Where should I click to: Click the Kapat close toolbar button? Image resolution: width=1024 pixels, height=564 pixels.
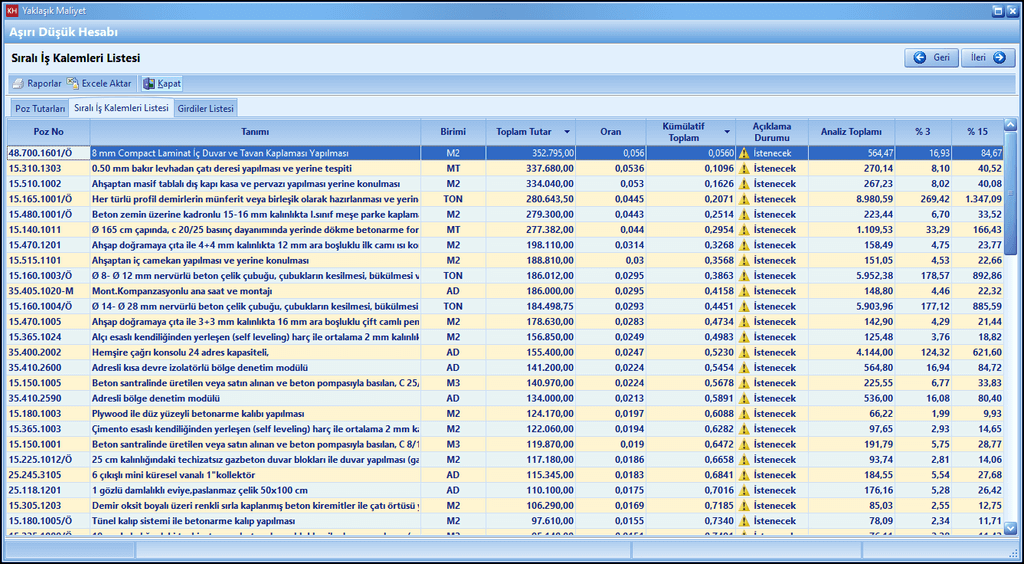click(162, 84)
